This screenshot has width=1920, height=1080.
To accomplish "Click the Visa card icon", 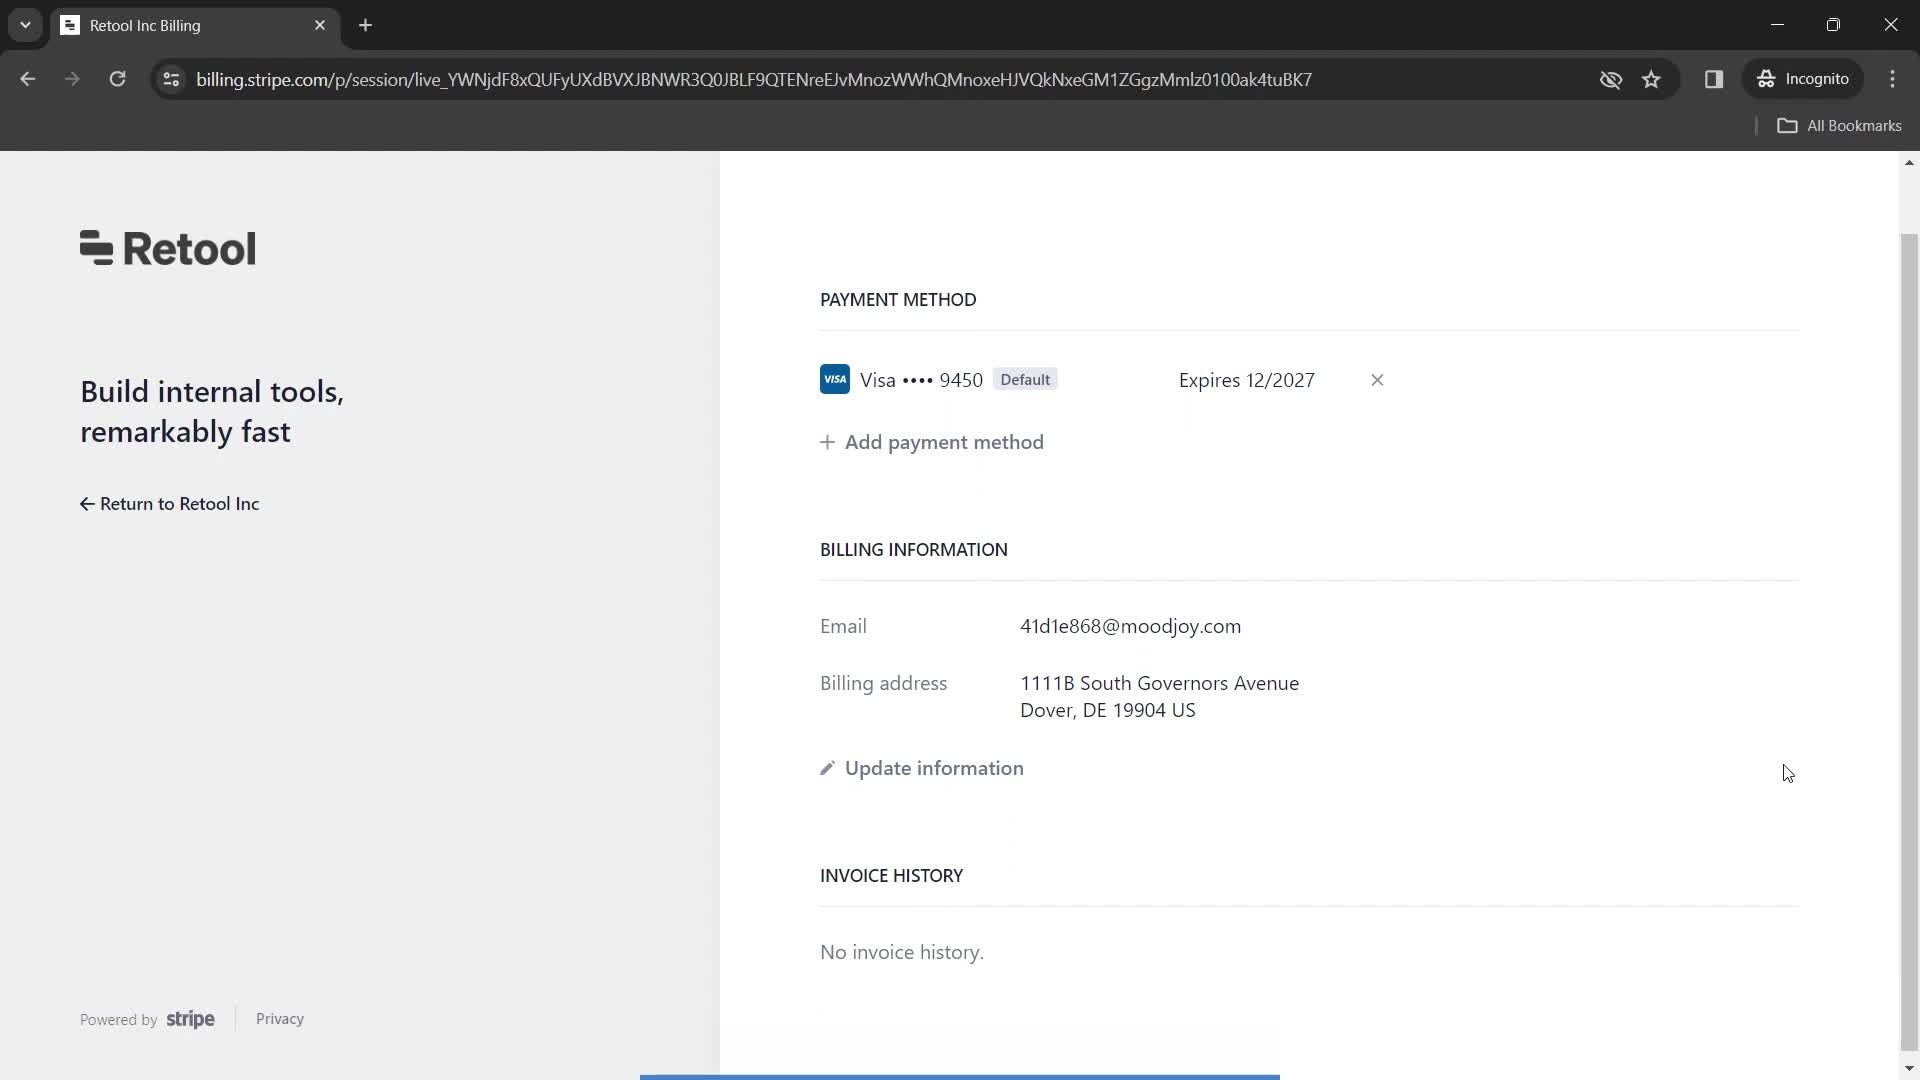I will [x=836, y=380].
